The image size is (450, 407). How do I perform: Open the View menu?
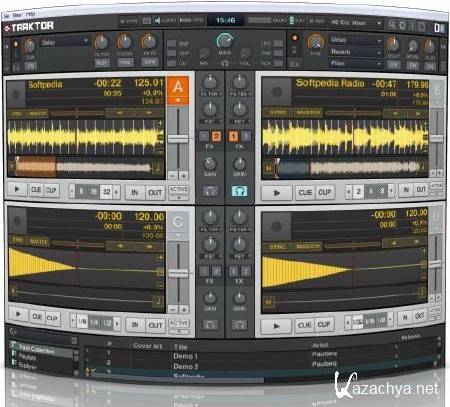click(x=17, y=15)
